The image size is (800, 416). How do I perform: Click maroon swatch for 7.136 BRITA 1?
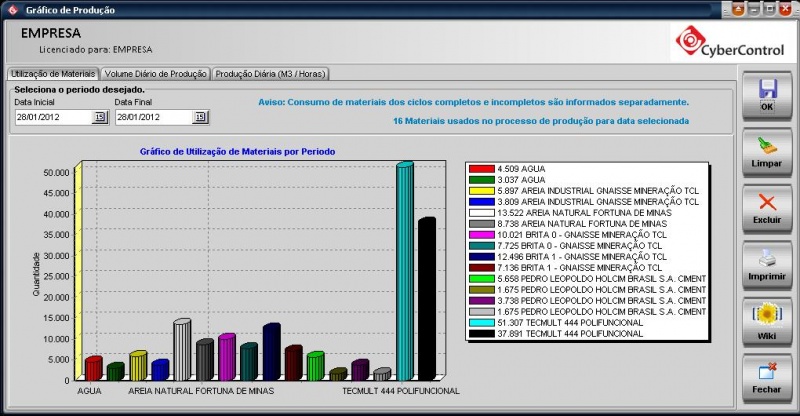(482, 268)
